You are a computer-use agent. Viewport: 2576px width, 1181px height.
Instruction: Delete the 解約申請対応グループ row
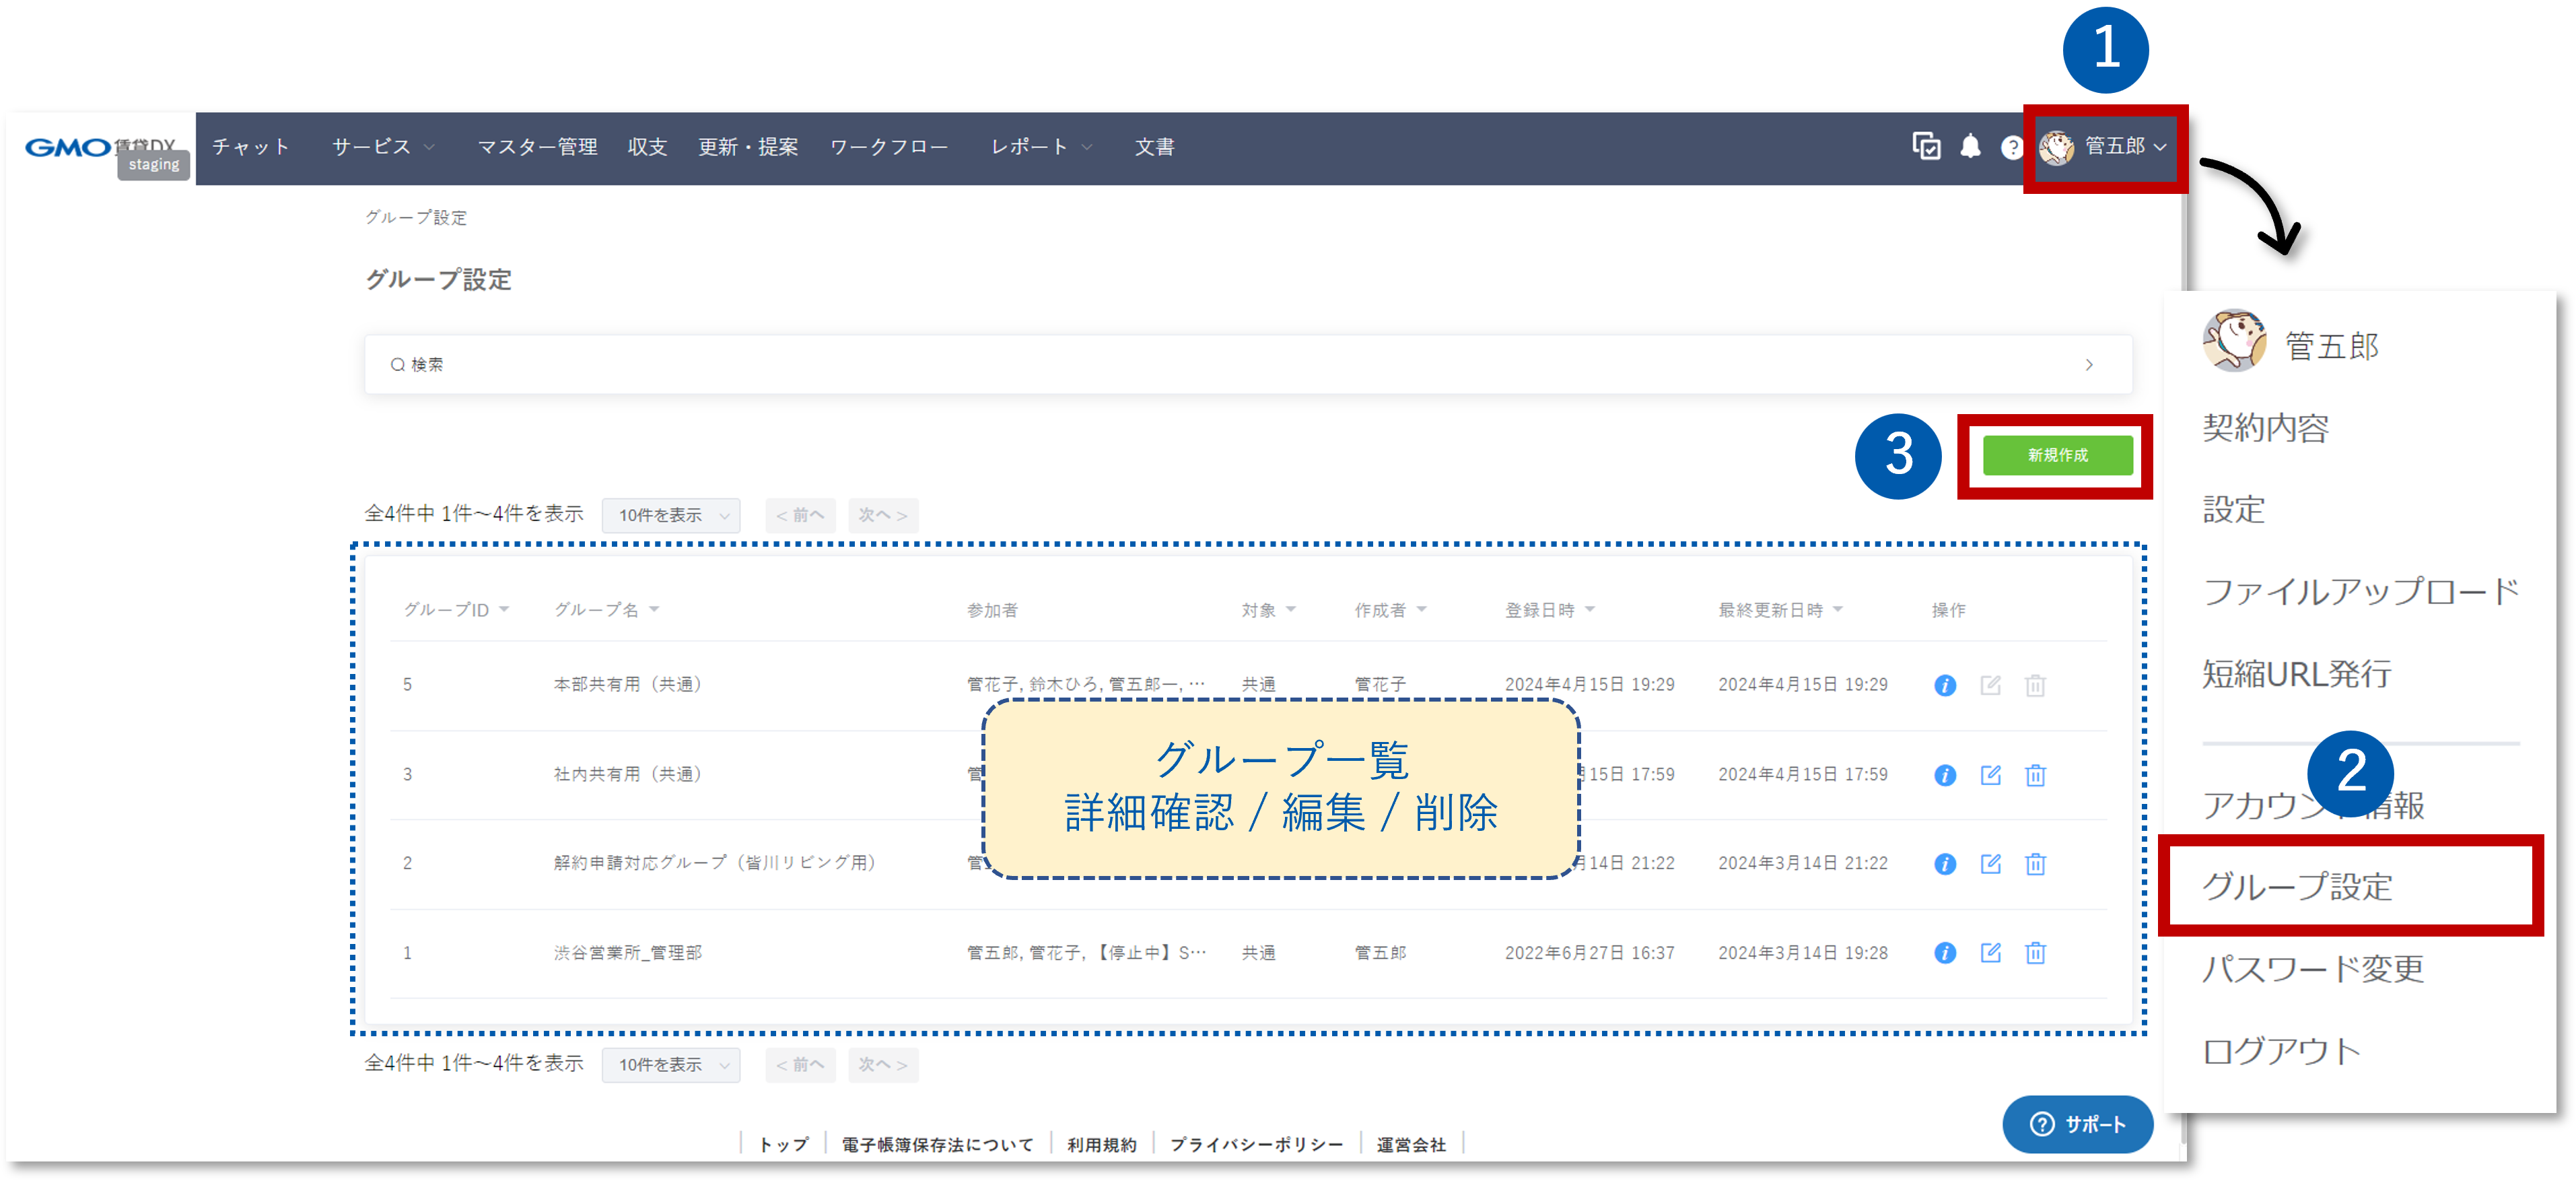click(2035, 864)
